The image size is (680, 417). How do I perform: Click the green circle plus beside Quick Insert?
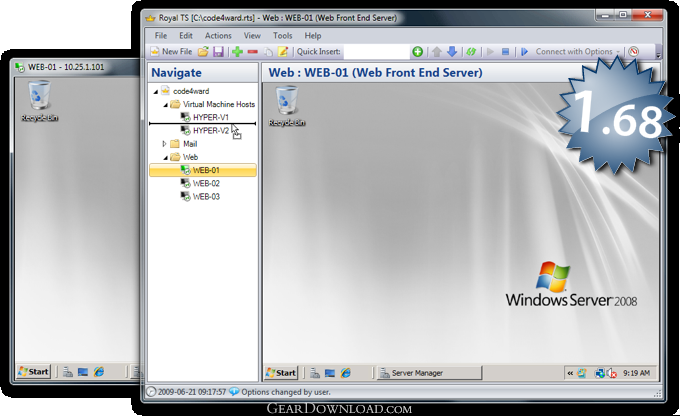tap(418, 52)
